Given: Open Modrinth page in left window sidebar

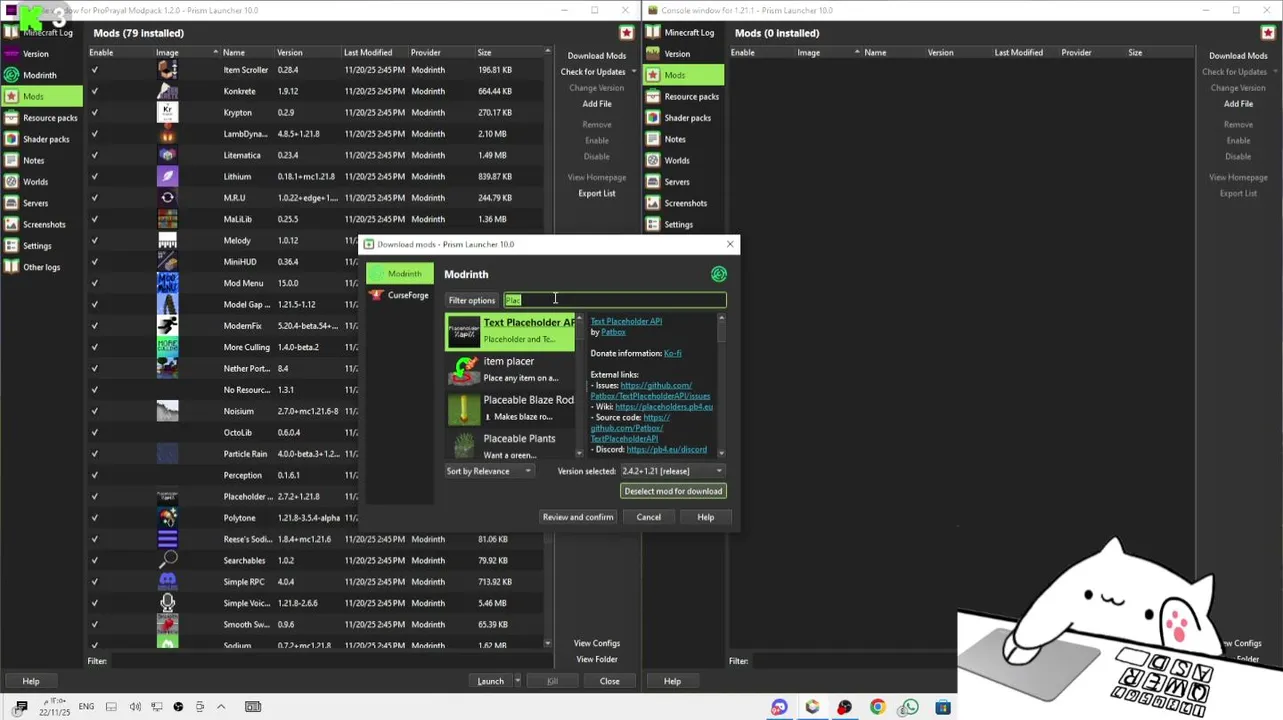Looking at the screenshot, I should point(40,75).
